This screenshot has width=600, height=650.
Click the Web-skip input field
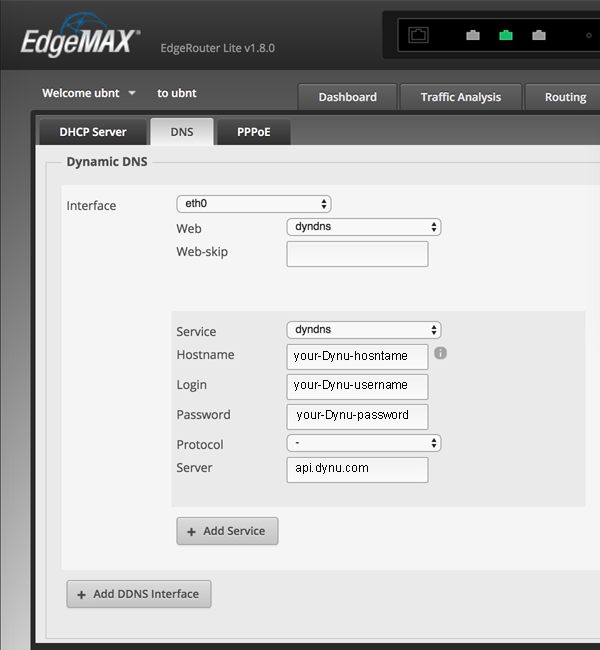click(x=357, y=254)
